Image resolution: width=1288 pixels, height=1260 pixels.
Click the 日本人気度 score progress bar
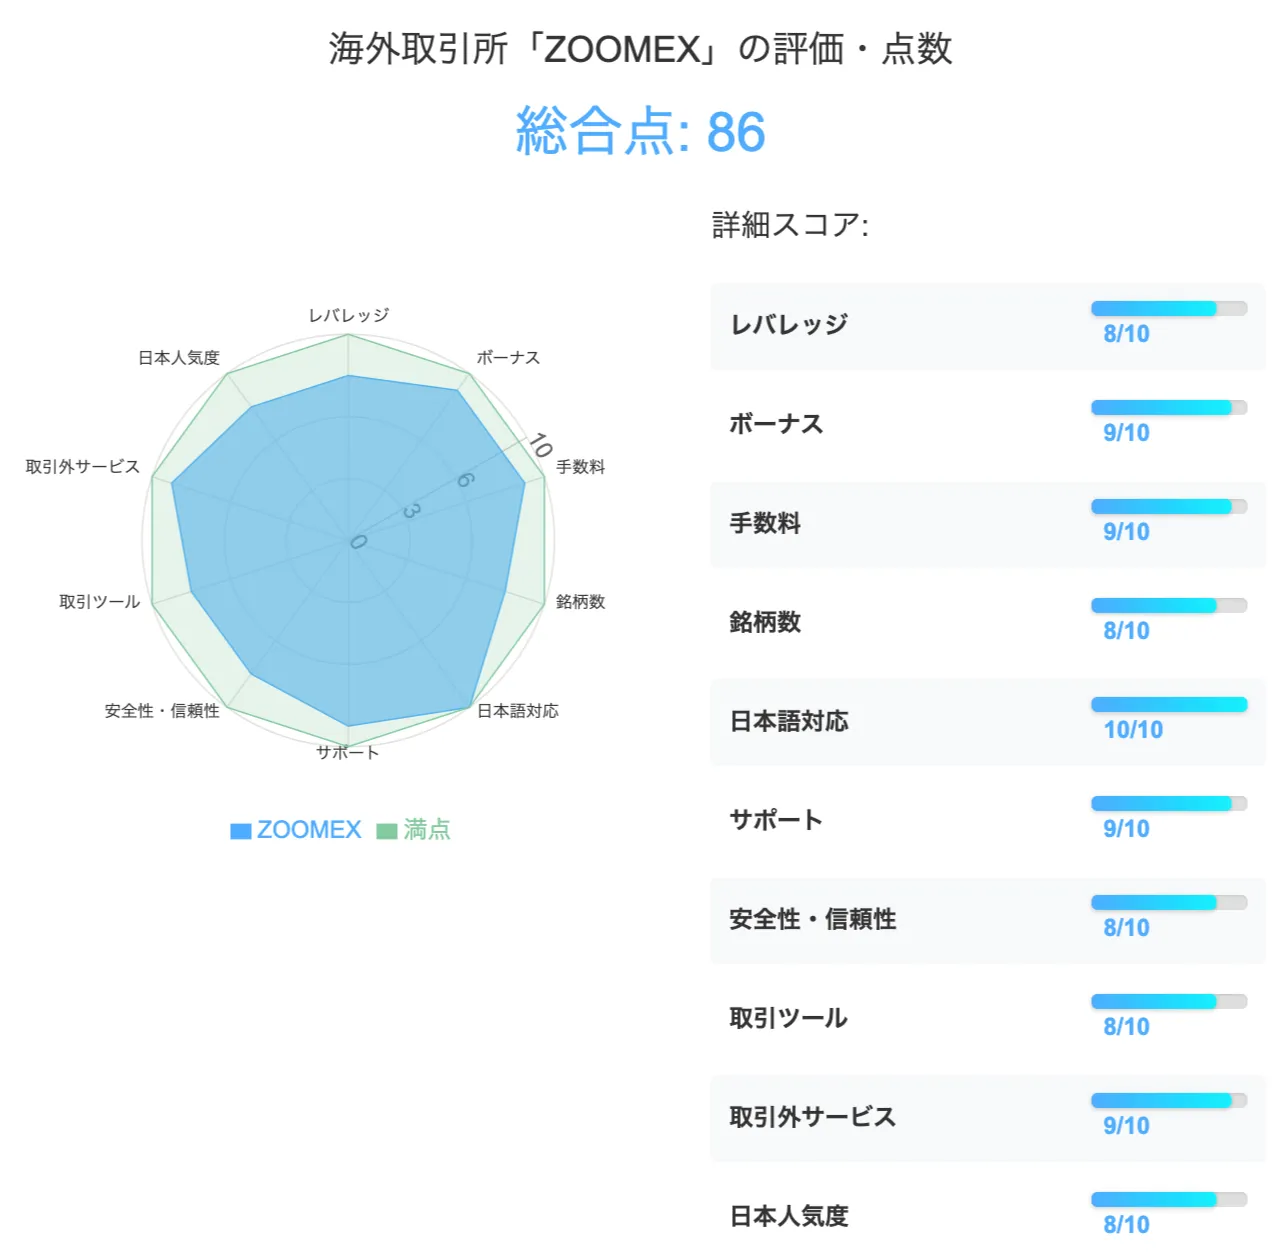(1169, 1200)
